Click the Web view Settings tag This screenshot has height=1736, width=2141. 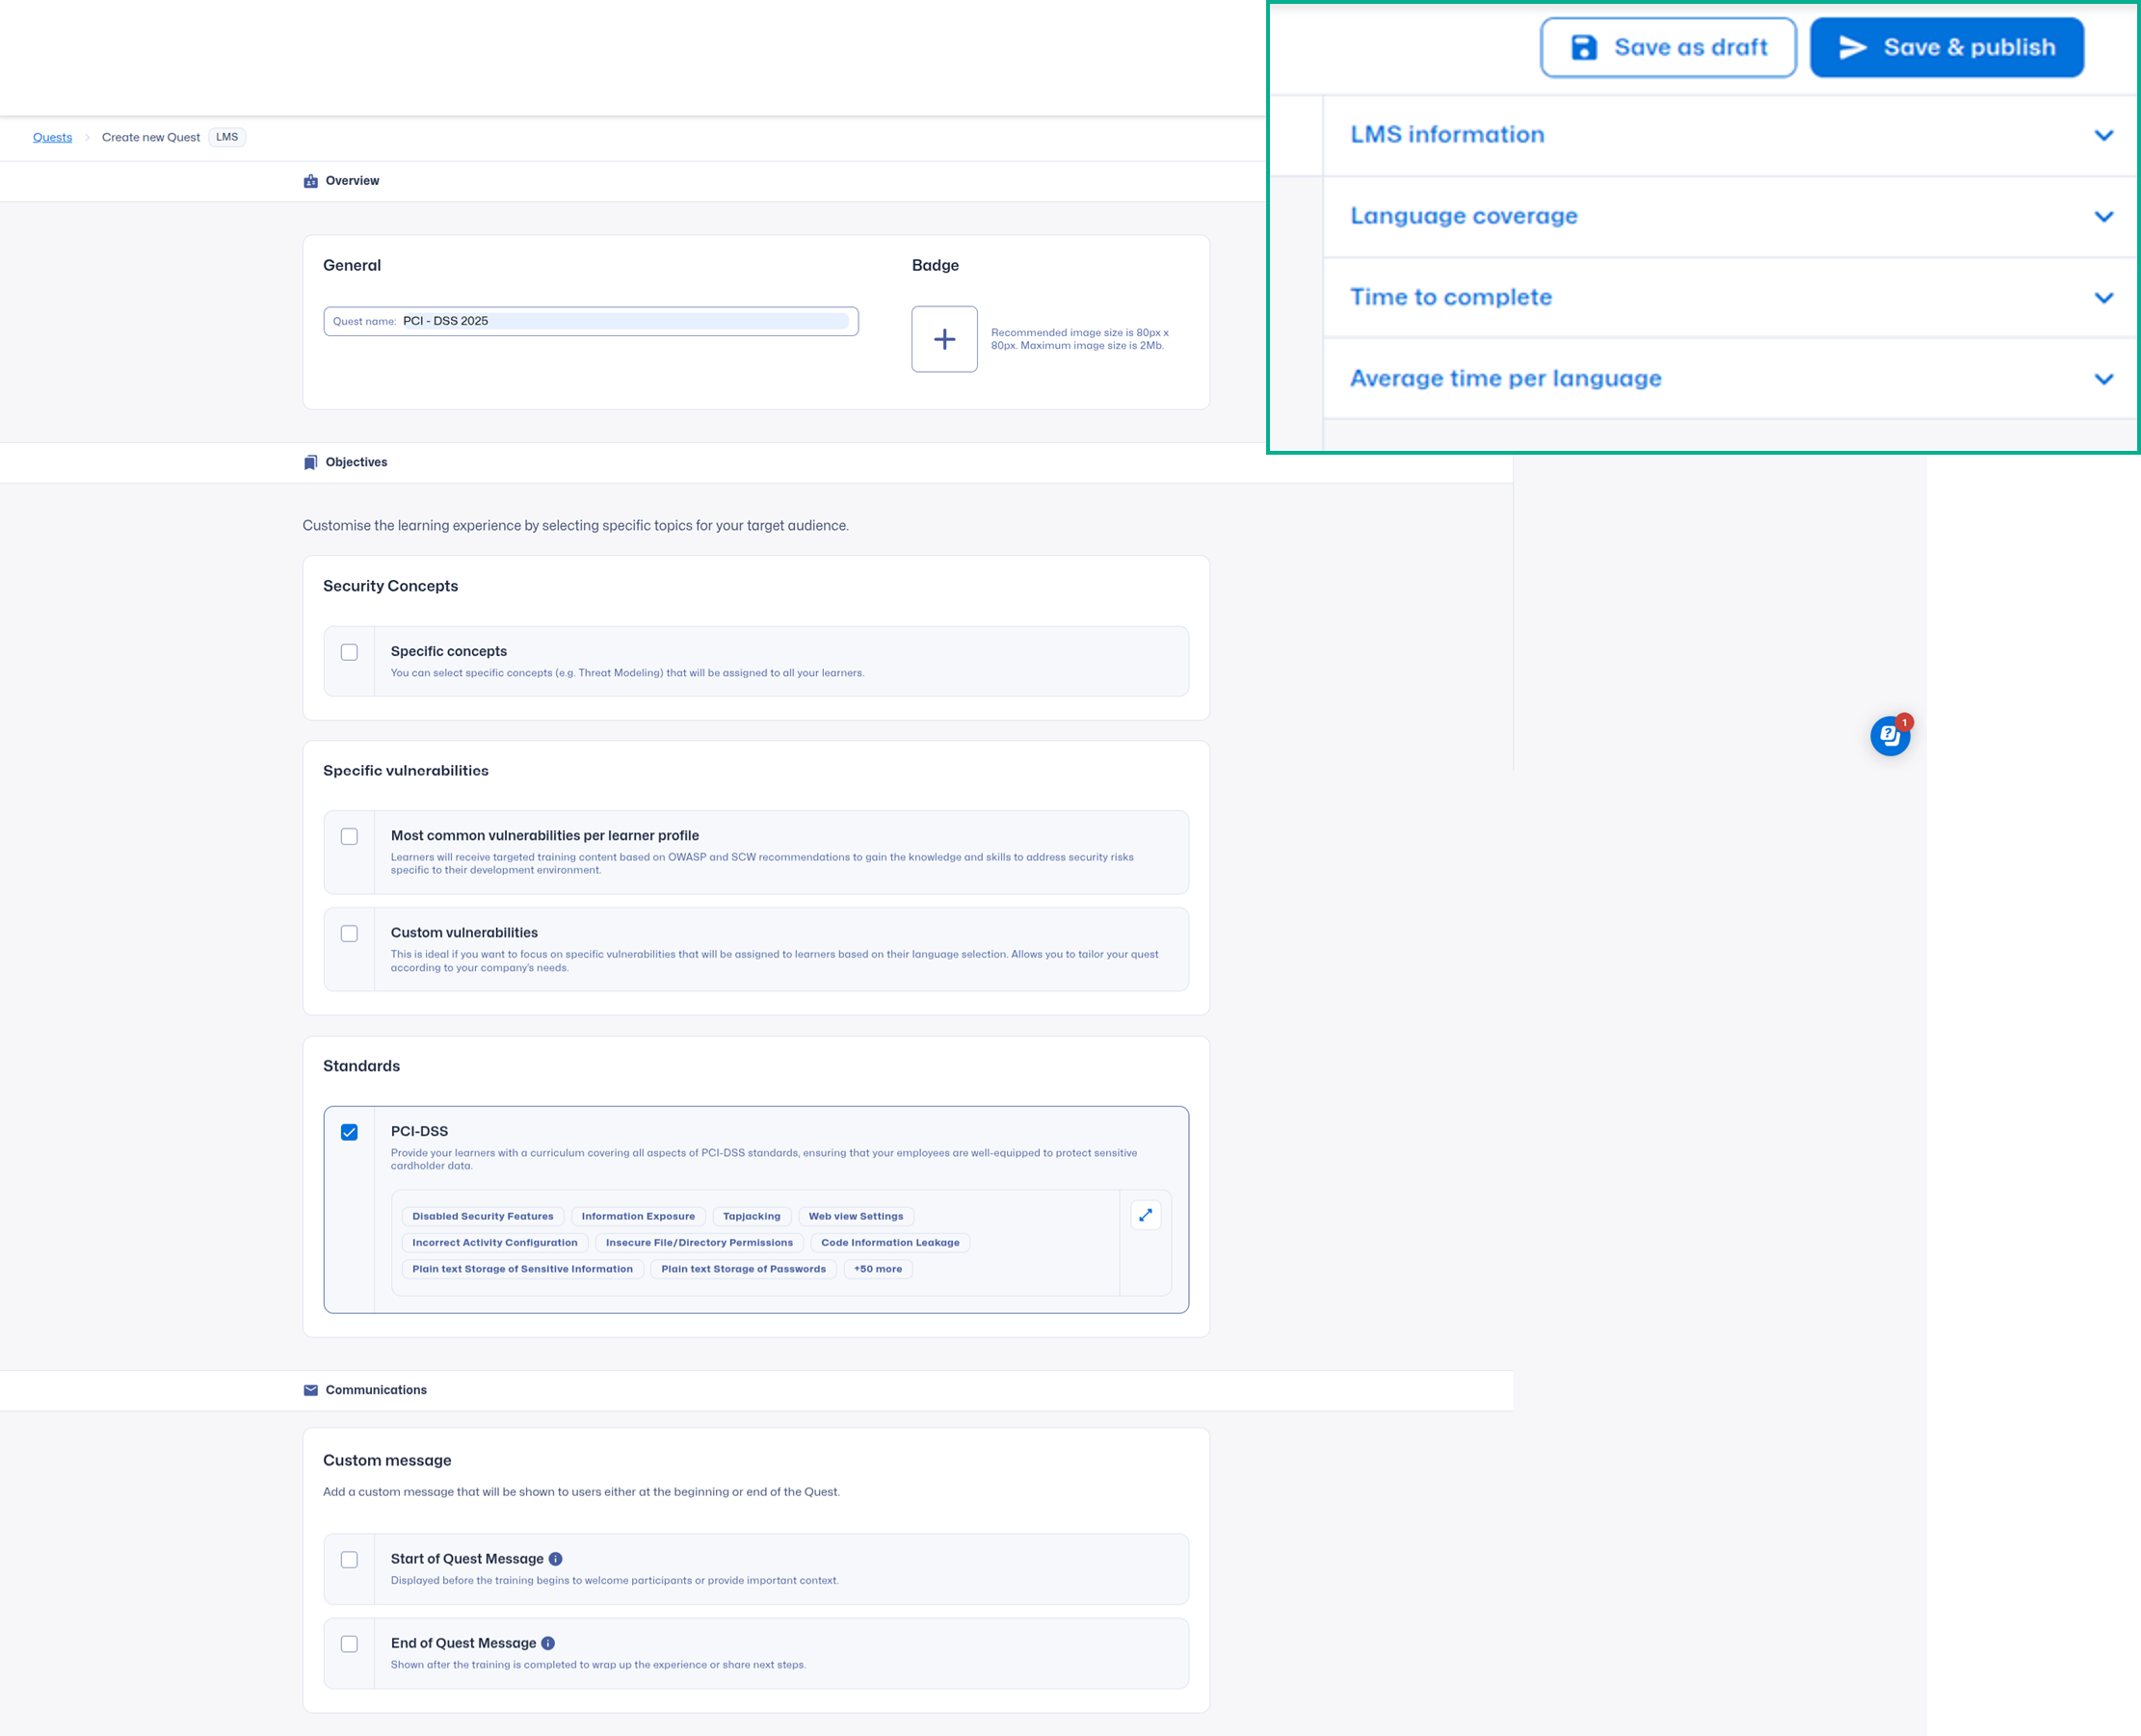pos(856,1216)
